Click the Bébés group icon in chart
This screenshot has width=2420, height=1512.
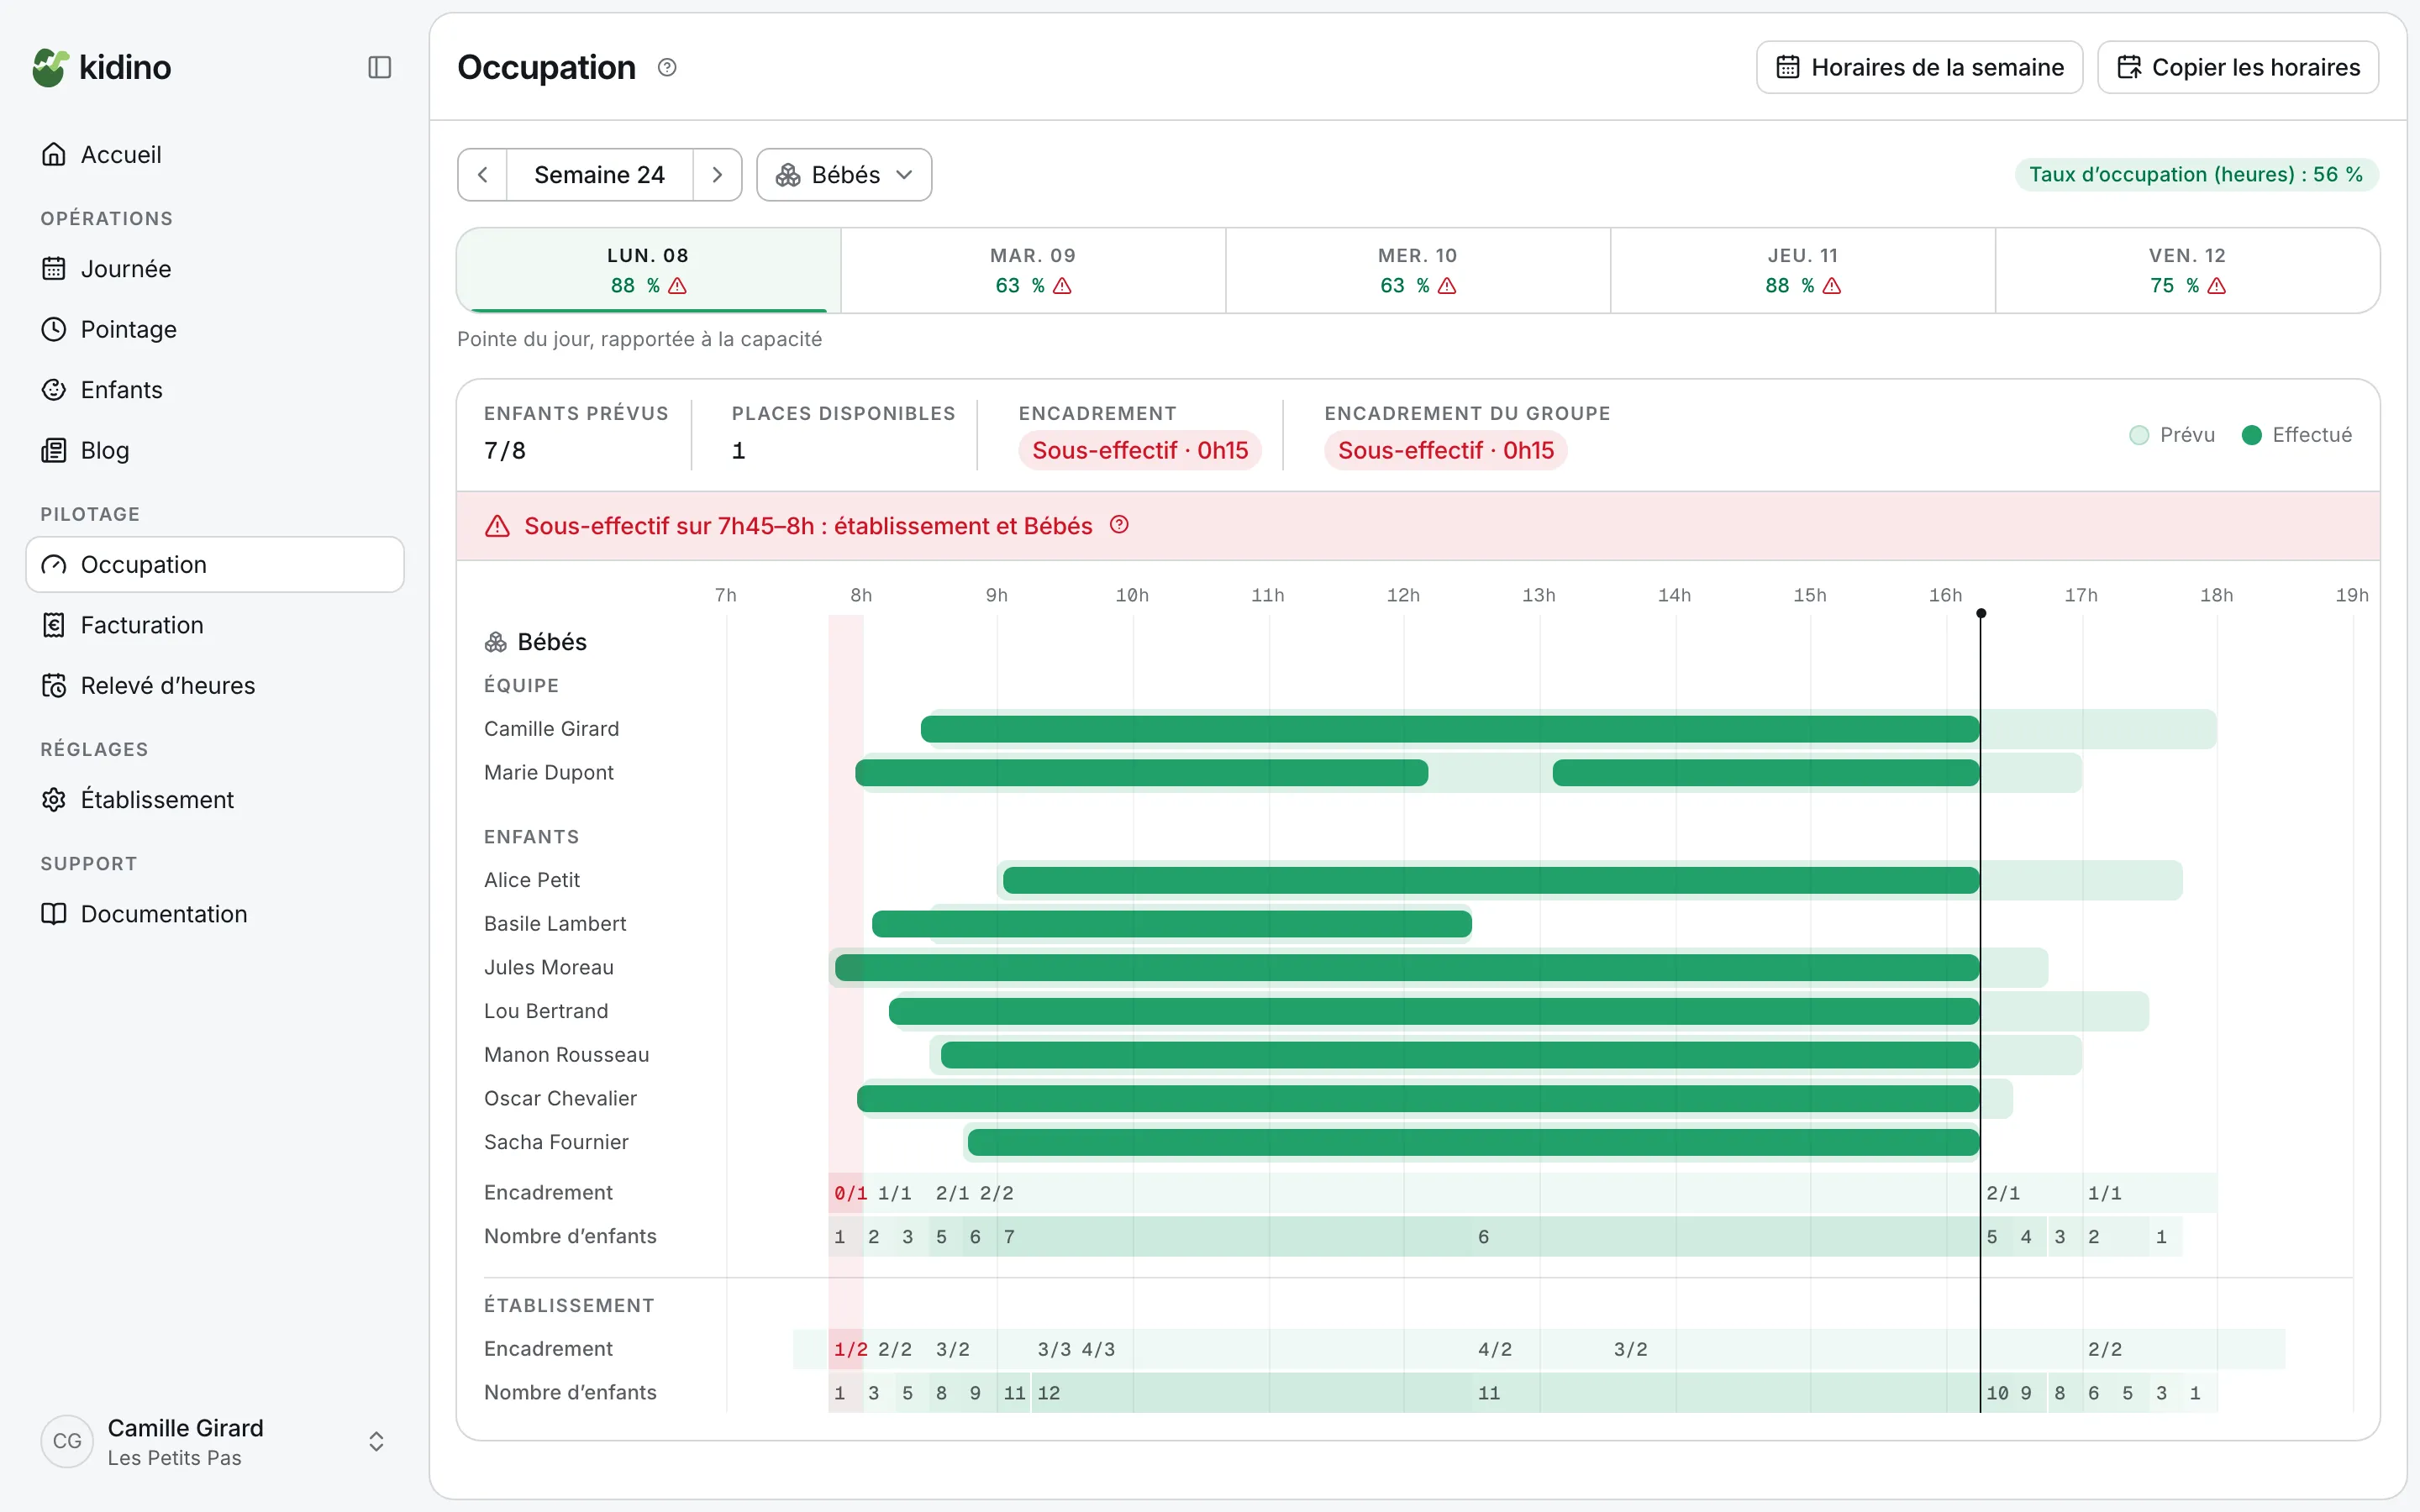point(496,642)
